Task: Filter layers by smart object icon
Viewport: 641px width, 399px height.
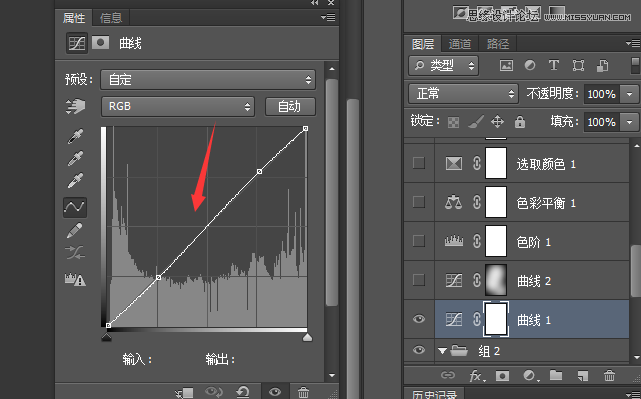Action: 602,65
